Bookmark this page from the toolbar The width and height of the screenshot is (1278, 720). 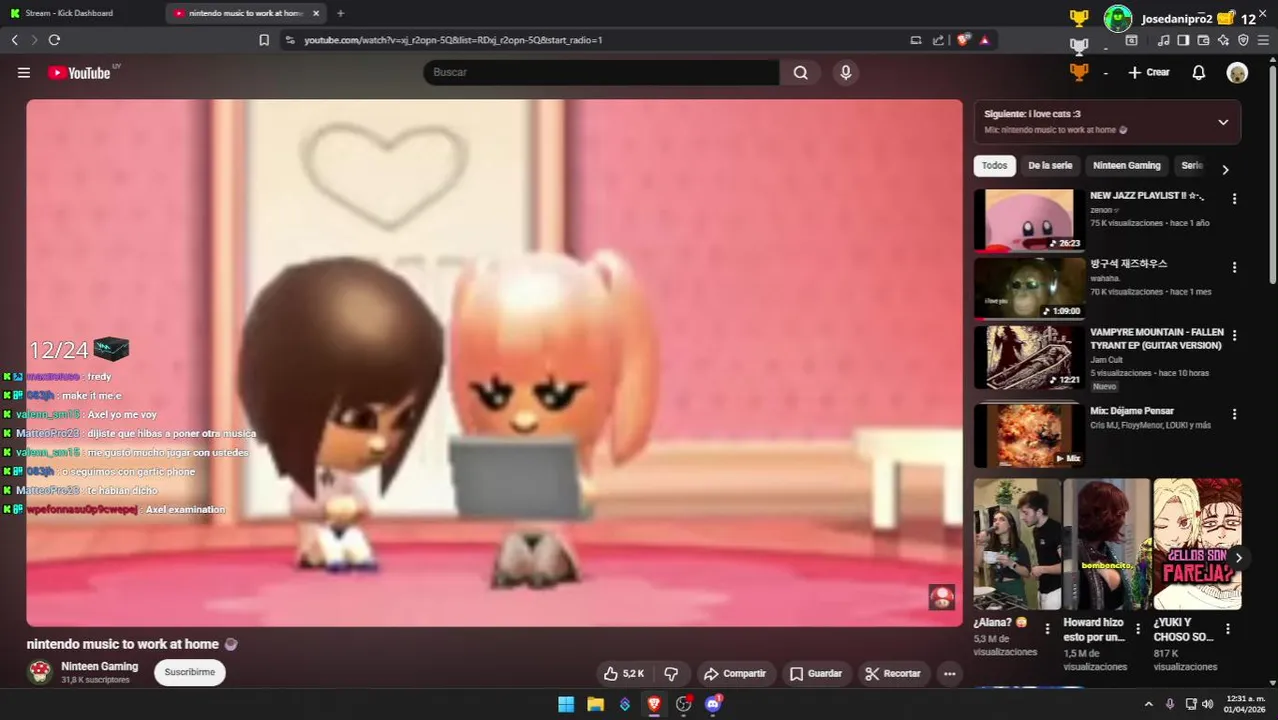tap(264, 40)
